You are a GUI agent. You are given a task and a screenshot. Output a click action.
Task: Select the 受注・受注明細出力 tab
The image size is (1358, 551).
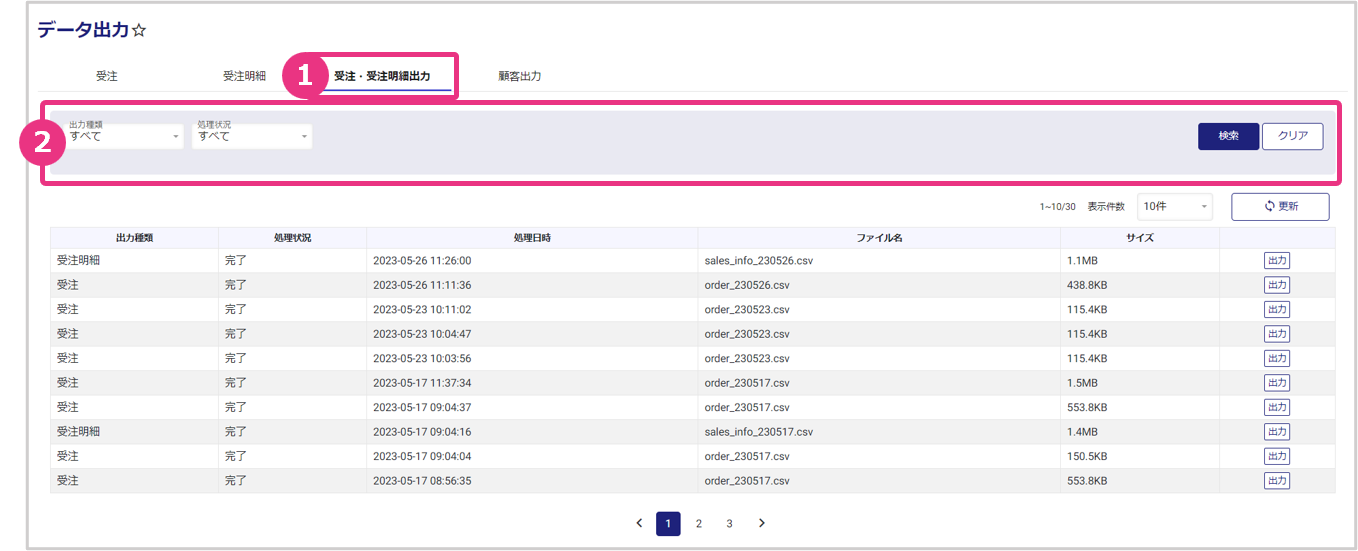click(x=382, y=76)
